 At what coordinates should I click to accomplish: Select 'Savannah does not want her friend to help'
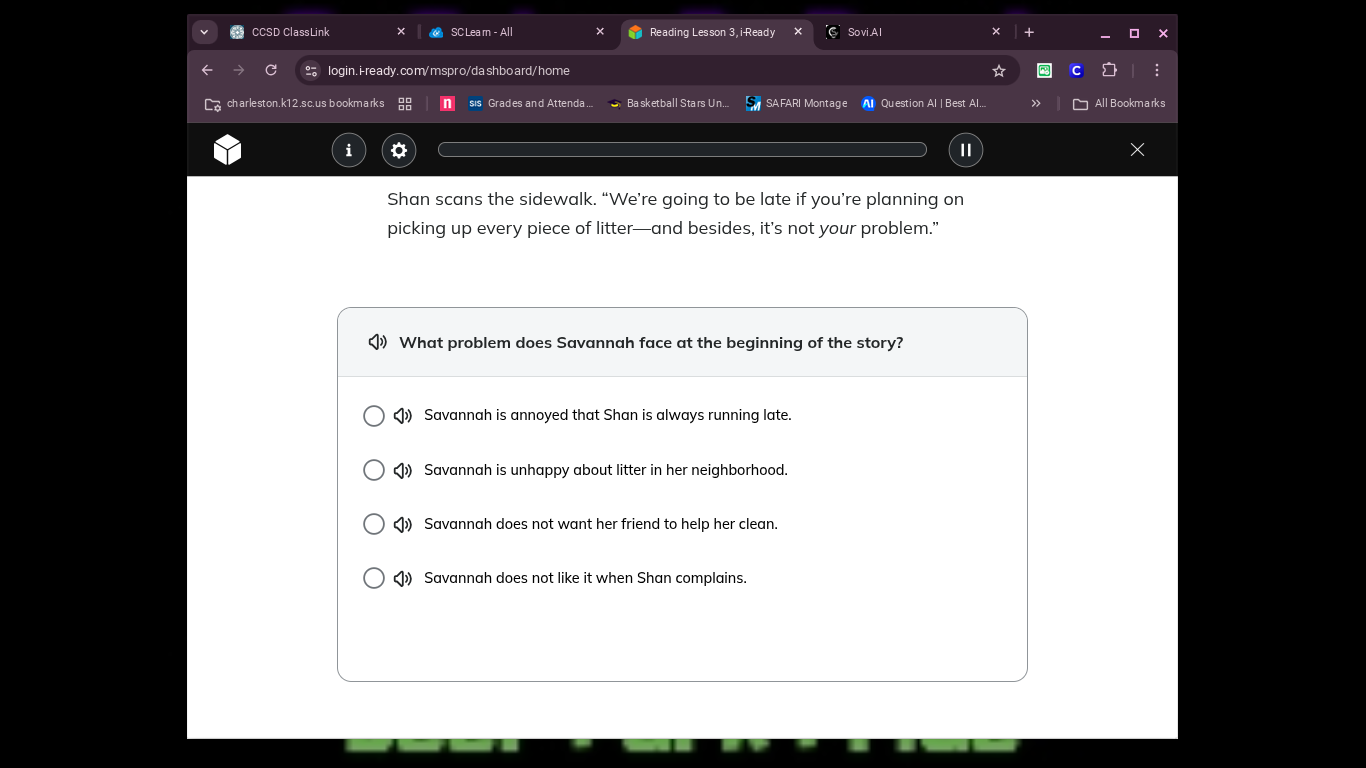374,524
